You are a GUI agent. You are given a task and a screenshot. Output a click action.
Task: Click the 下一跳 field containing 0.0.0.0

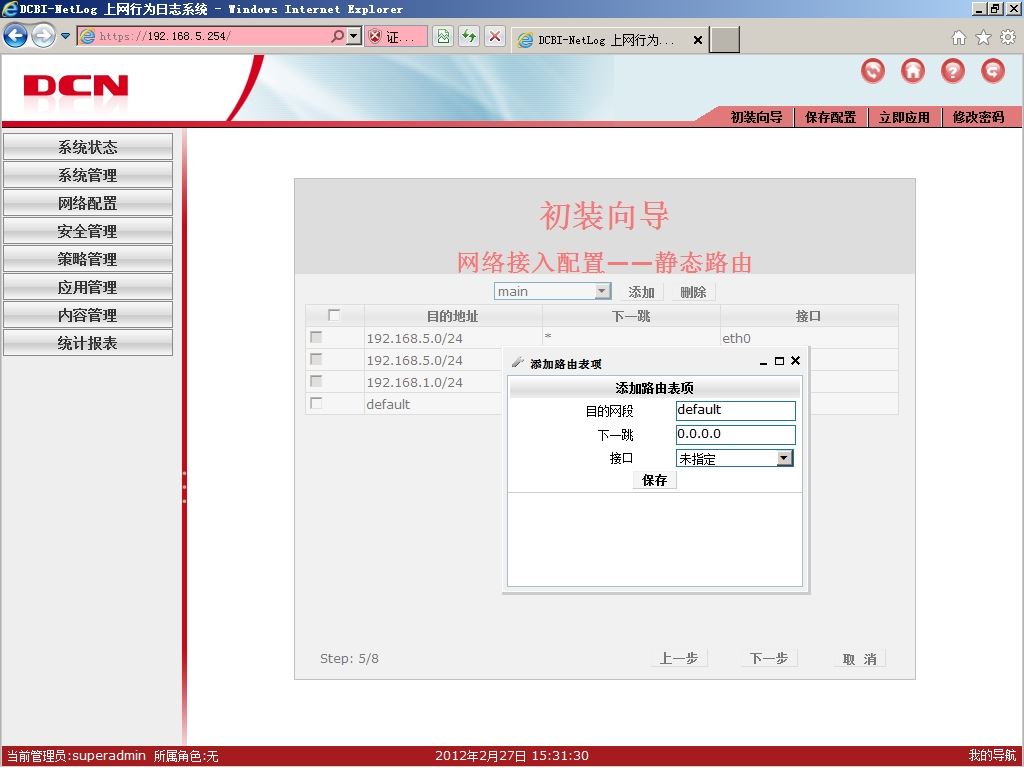click(735, 435)
